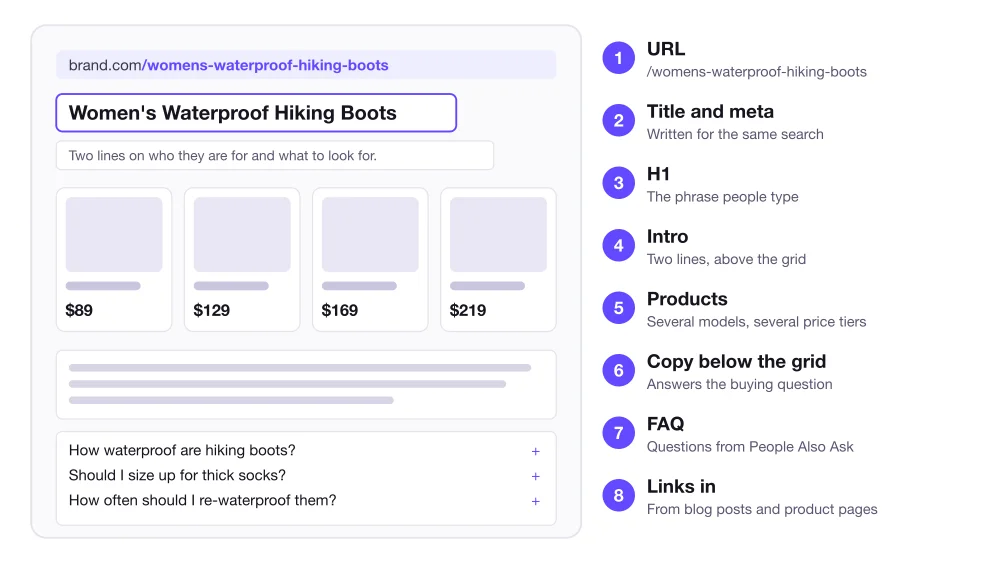Screen dimensions: 1000x563
Task: Click the two-line intro text box
Action: point(275,156)
